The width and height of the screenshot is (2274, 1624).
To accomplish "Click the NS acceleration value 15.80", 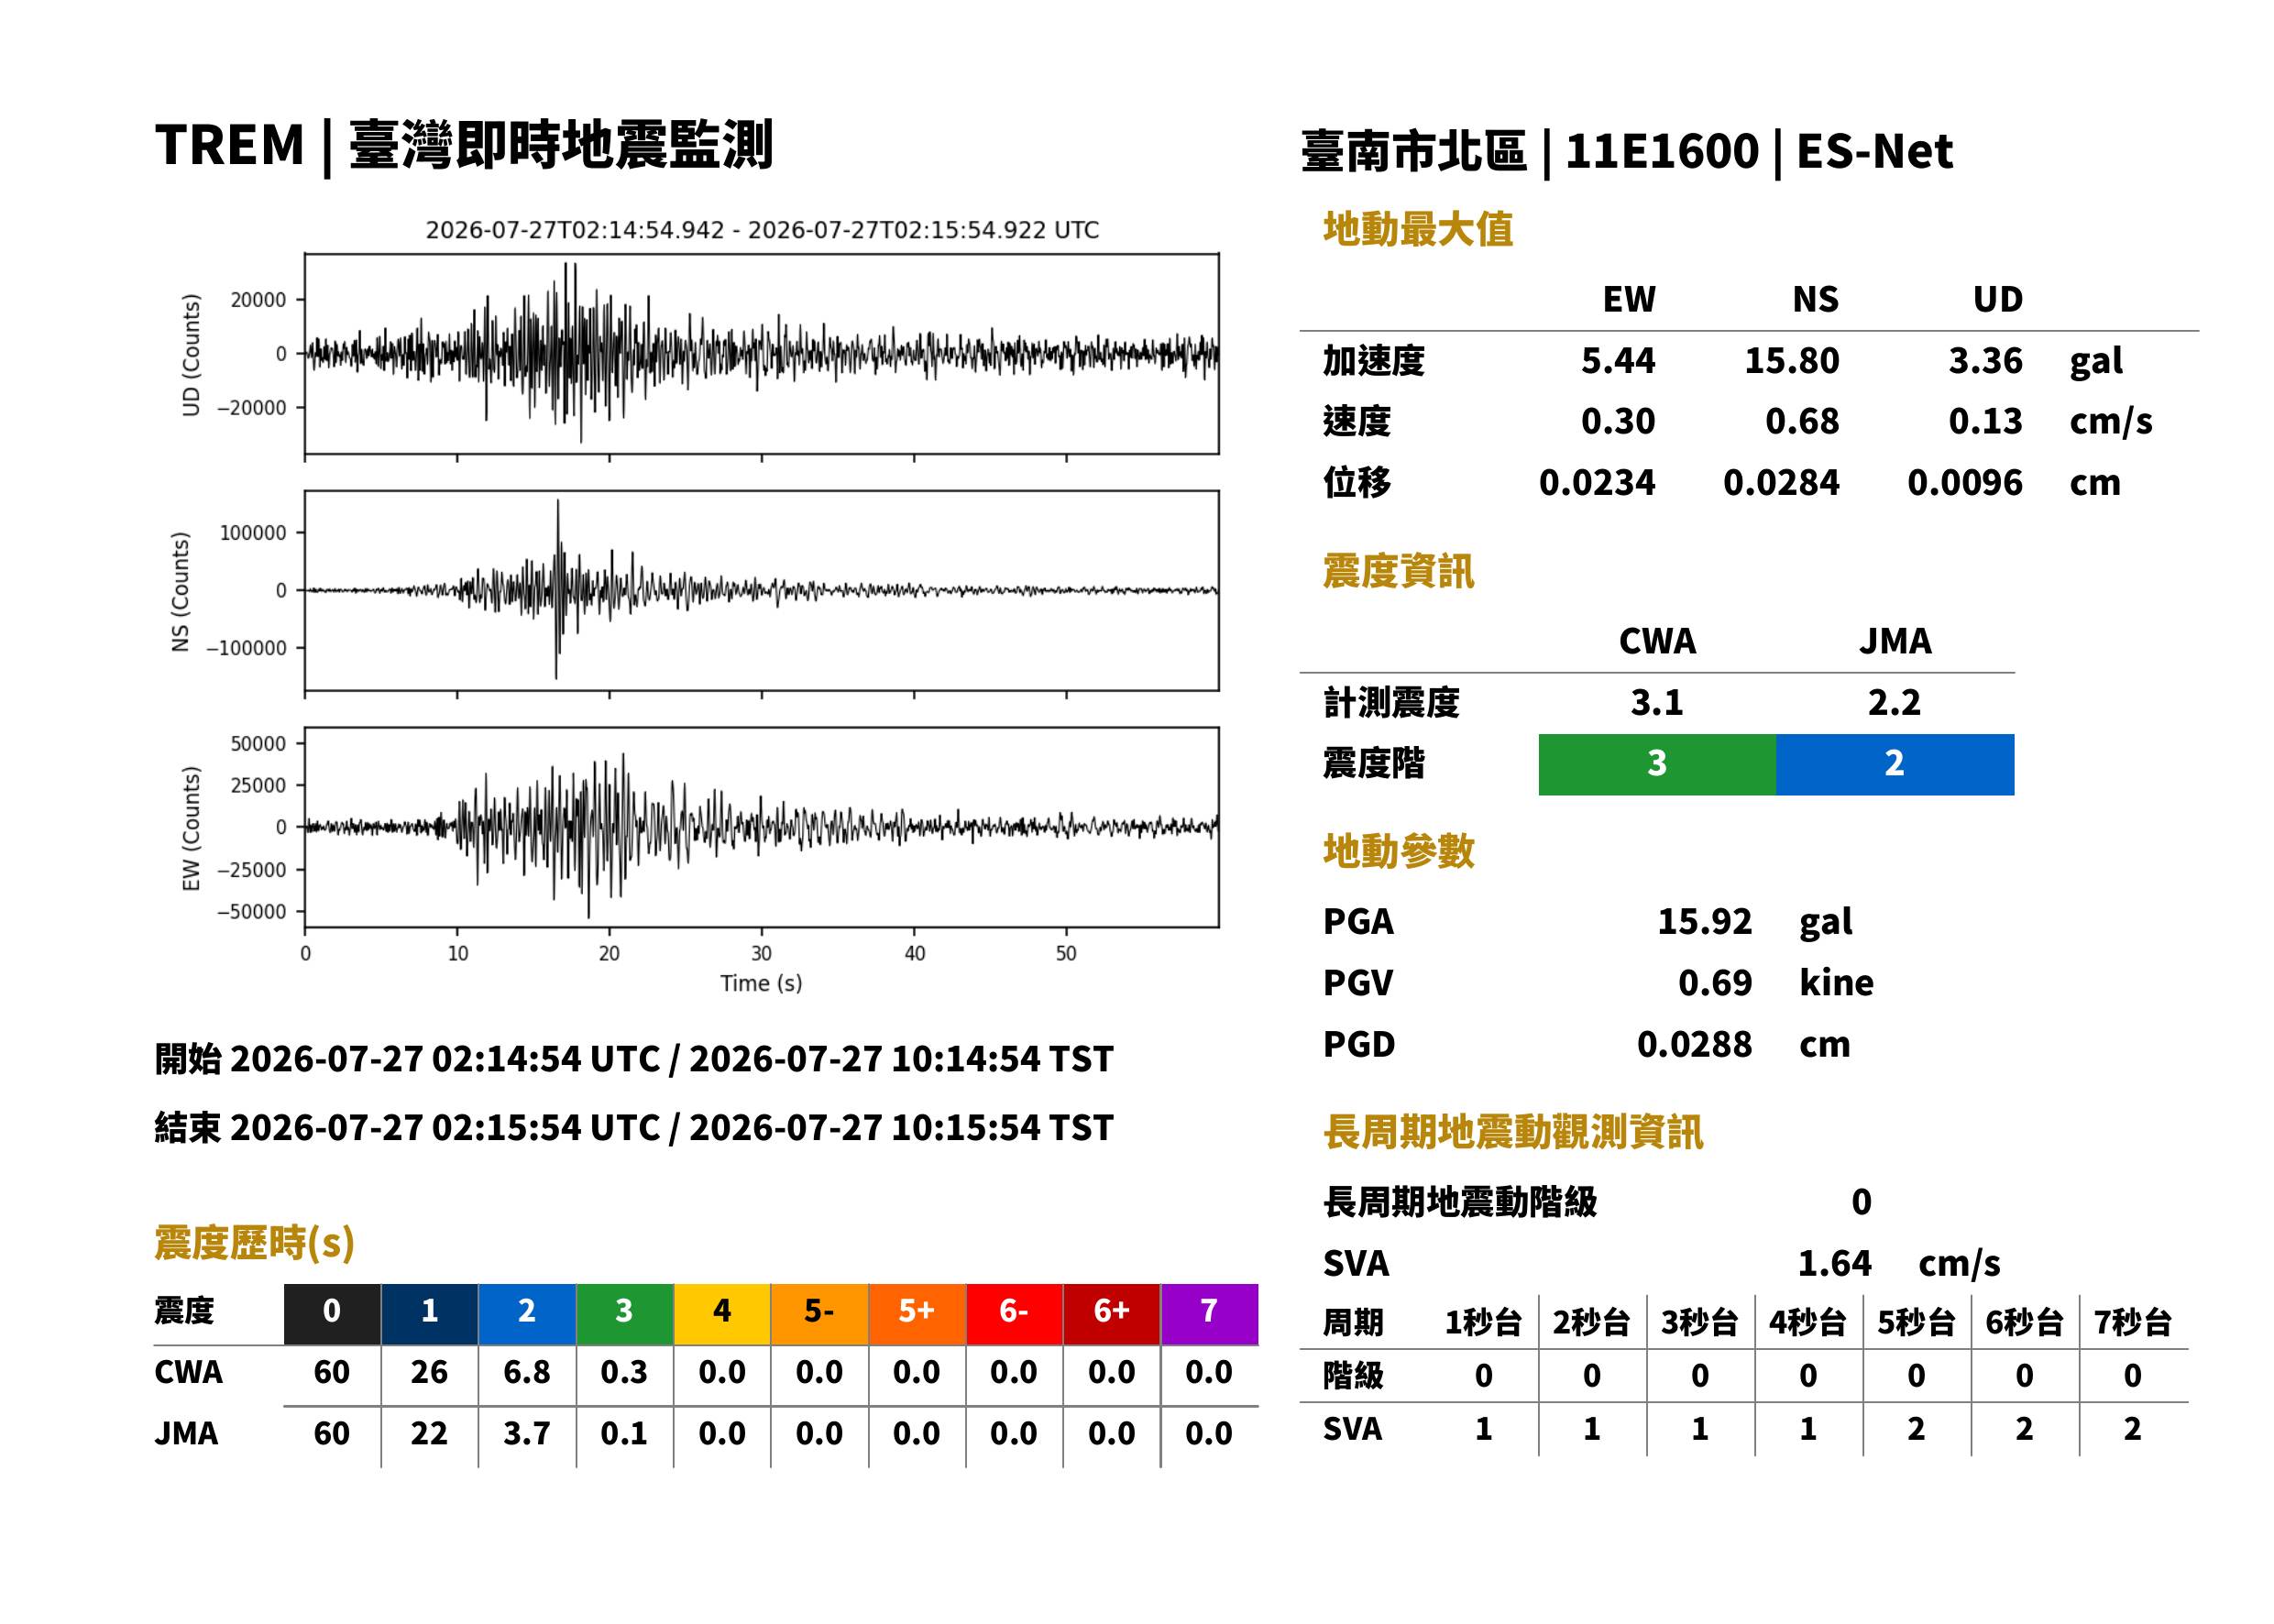I will point(1792,360).
